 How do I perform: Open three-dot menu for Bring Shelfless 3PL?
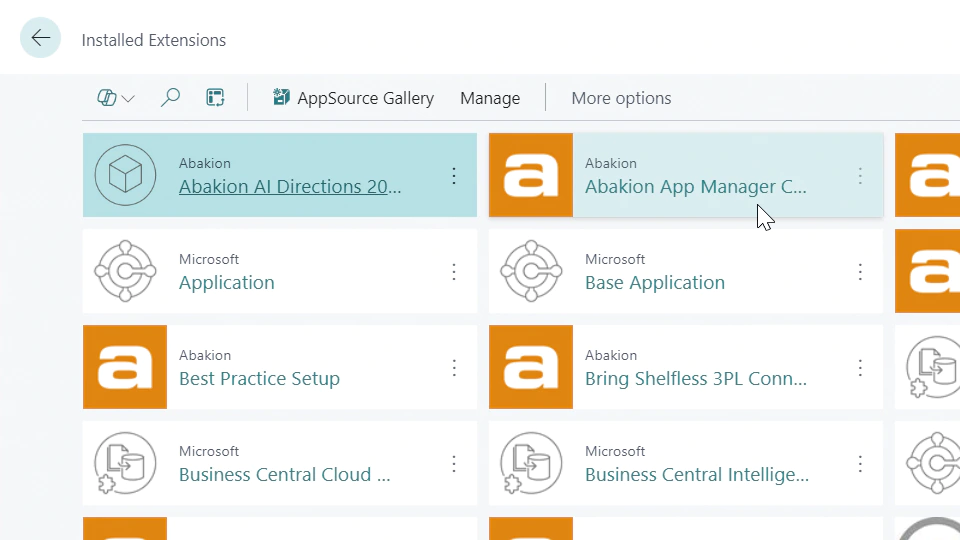(860, 367)
